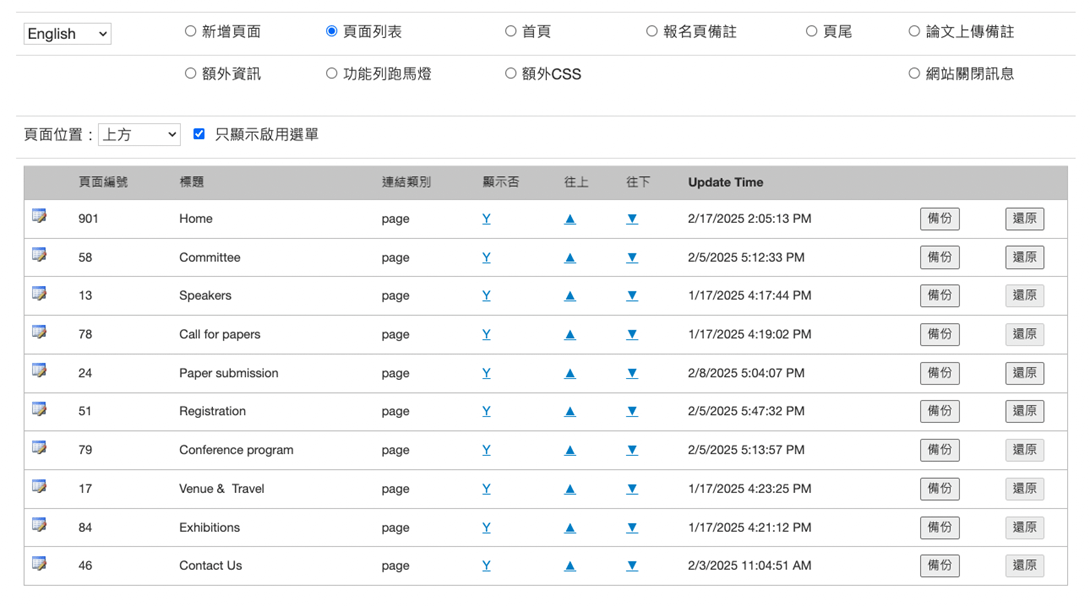Move Call for papers up with arrow
Viewport: 1090px width, 606px height.
click(570, 335)
